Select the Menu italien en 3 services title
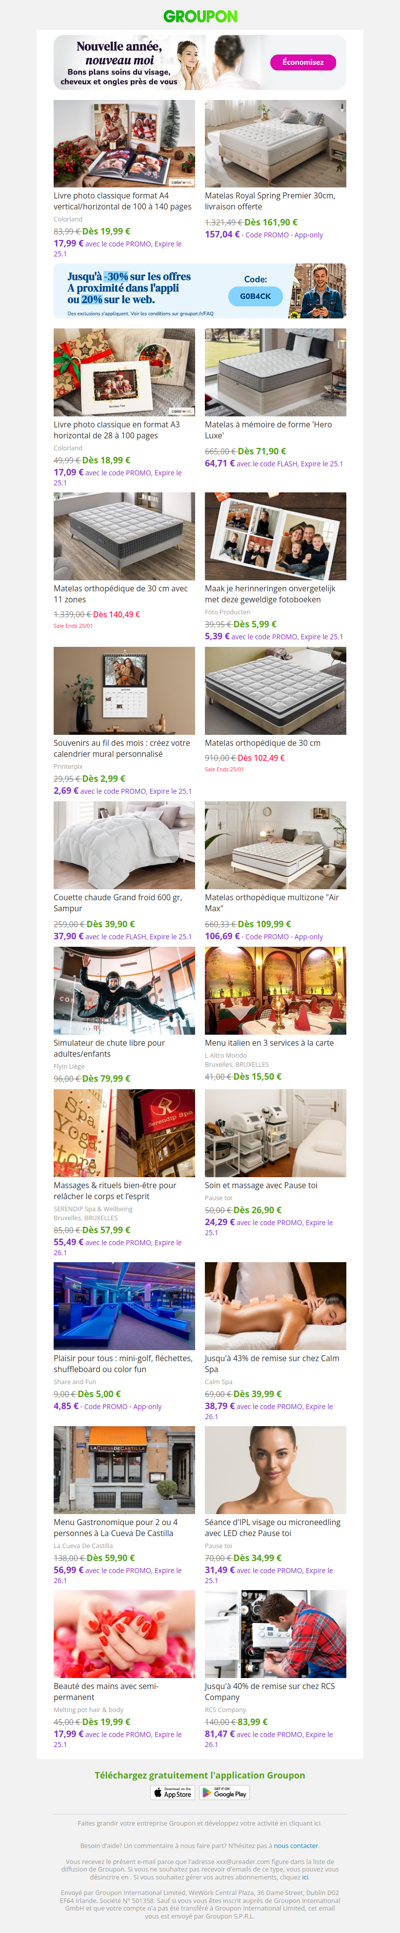The height and width of the screenshot is (1933, 400). click(269, 1043)
